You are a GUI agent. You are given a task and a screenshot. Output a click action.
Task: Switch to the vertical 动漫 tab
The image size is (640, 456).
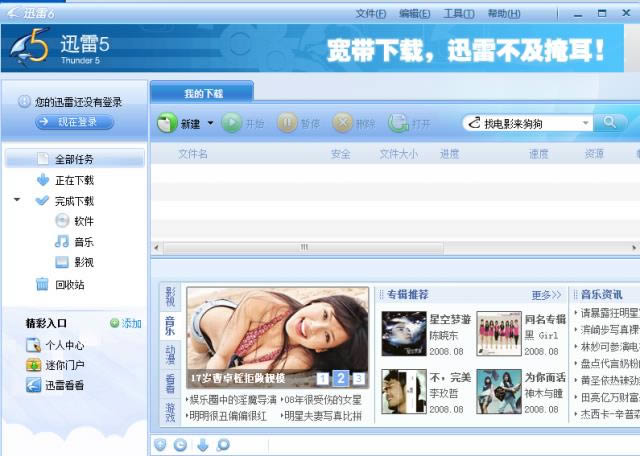(170, 355)
